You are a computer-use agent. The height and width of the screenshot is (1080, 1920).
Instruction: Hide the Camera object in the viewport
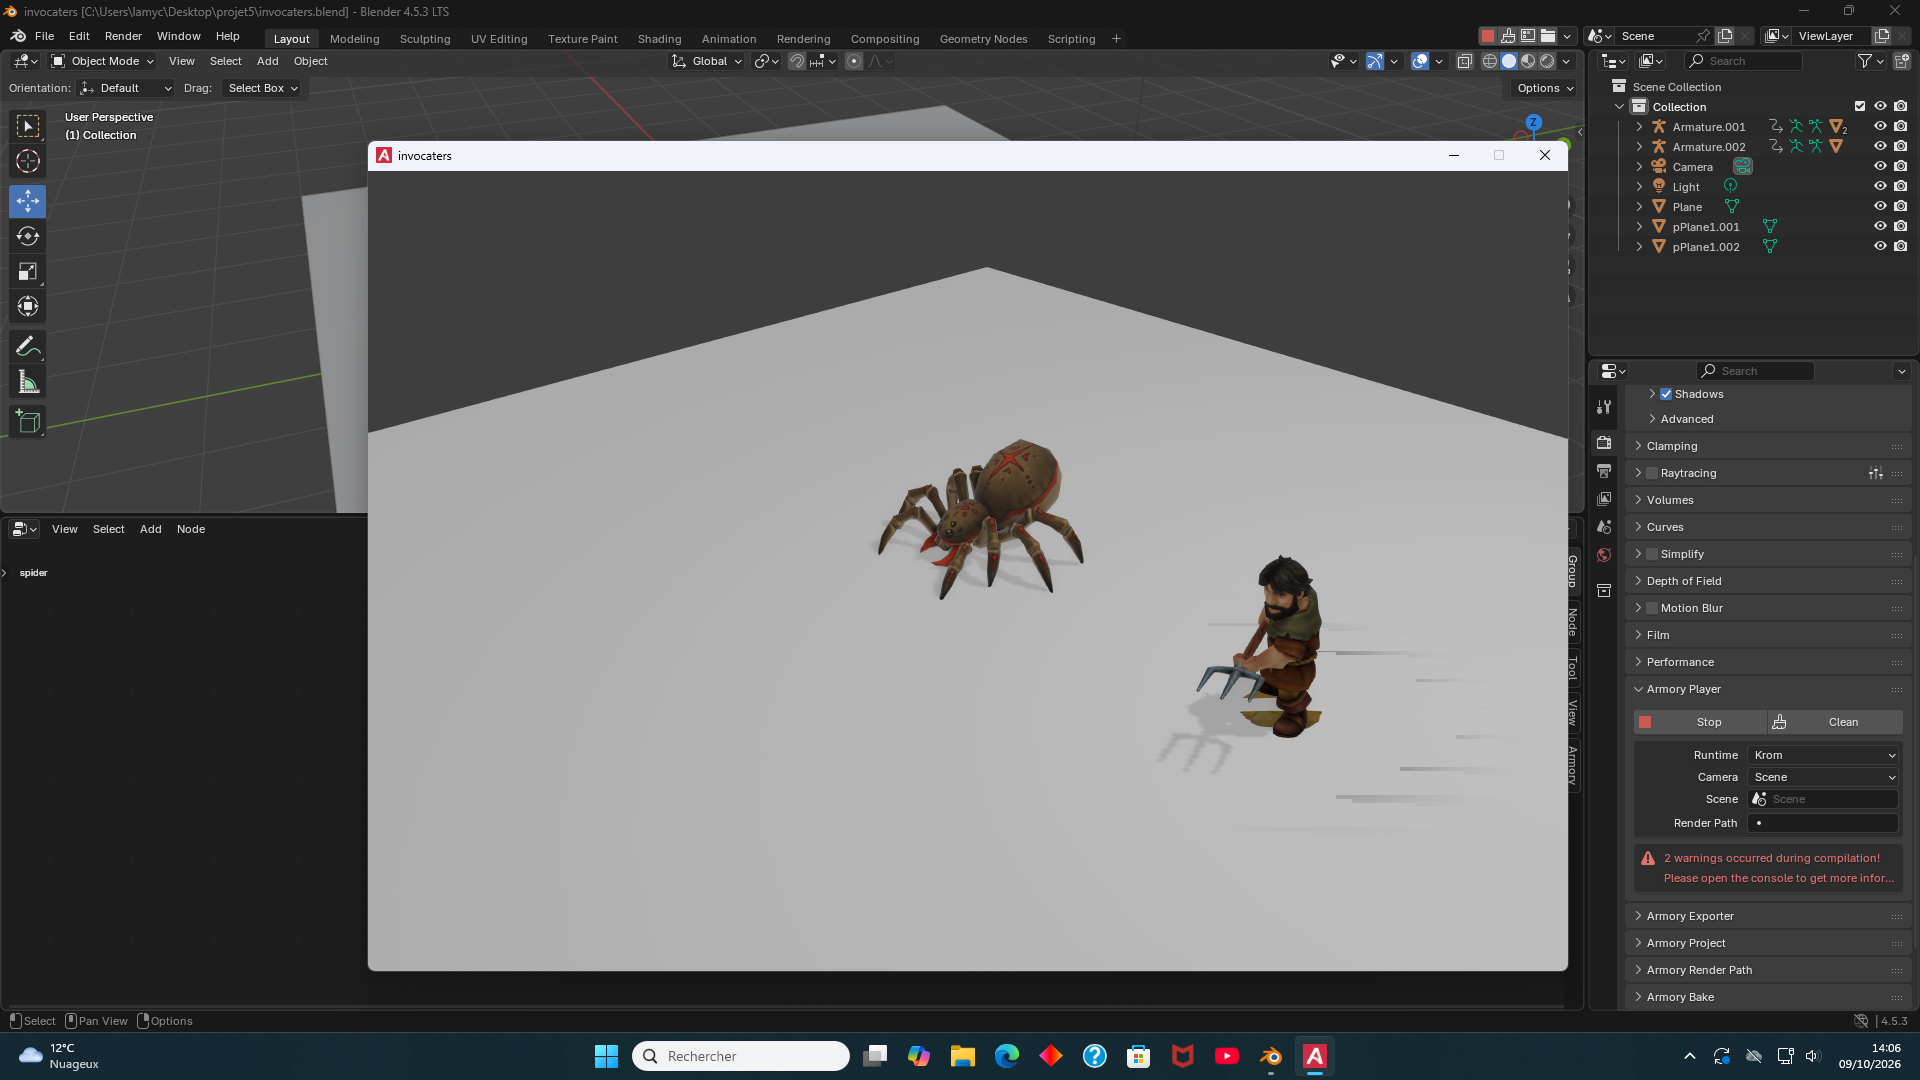pyautogui.click(x=1880, y=167)
